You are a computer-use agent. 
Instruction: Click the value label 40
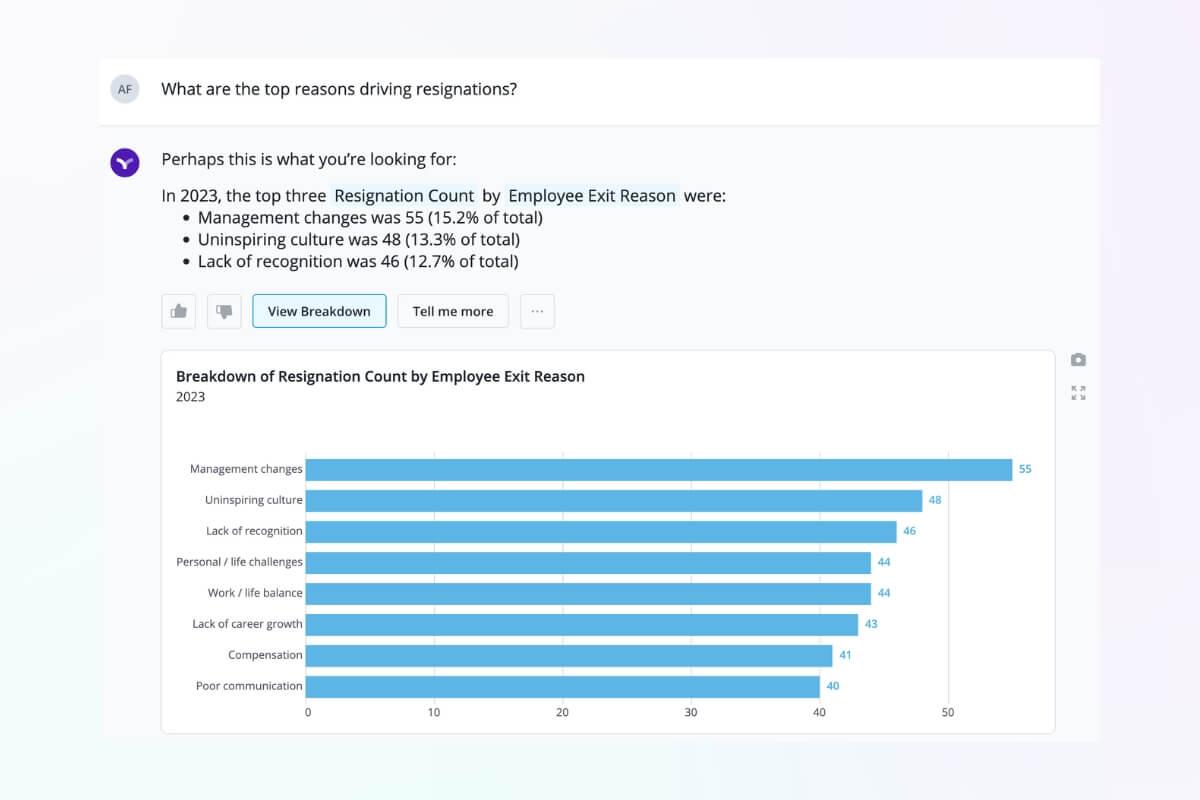[833, 686]
